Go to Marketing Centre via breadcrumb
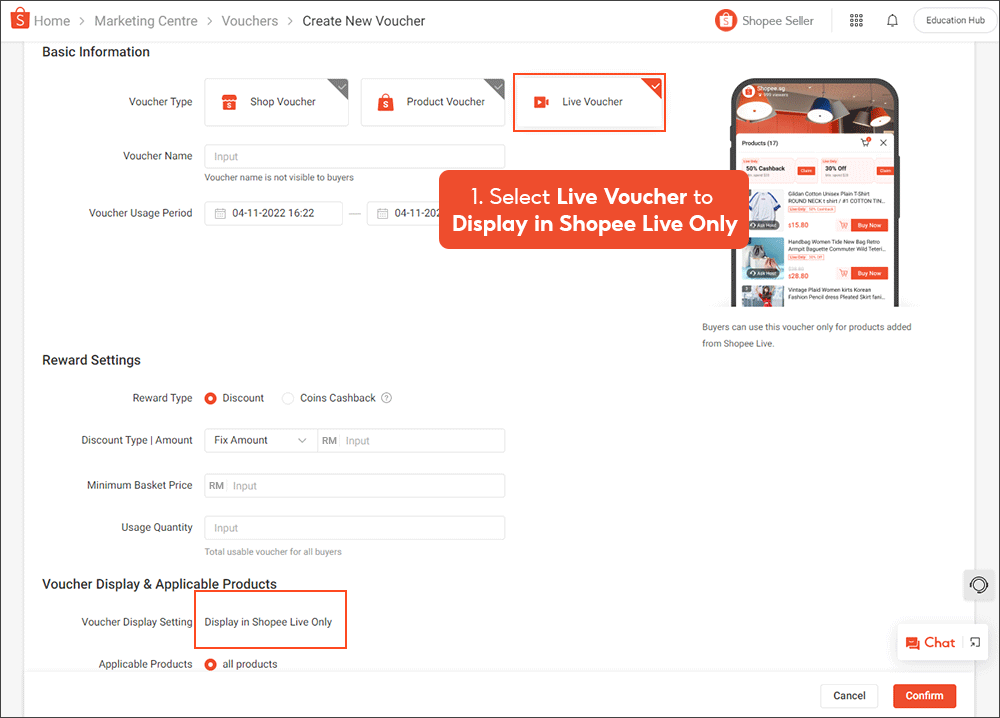Screen dimensions: 1000x718 tap(146, 20)
